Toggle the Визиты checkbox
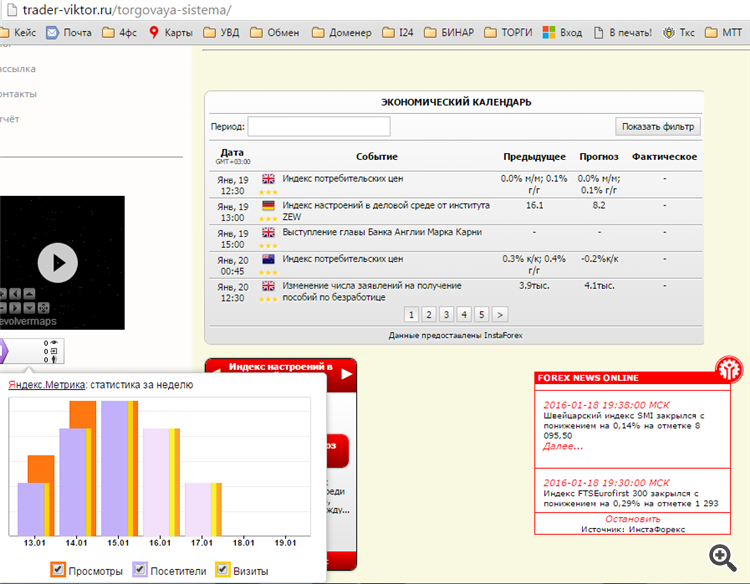The width and height of the screenshot is (750, 584). pyautogui.click(x=222, y=569)
